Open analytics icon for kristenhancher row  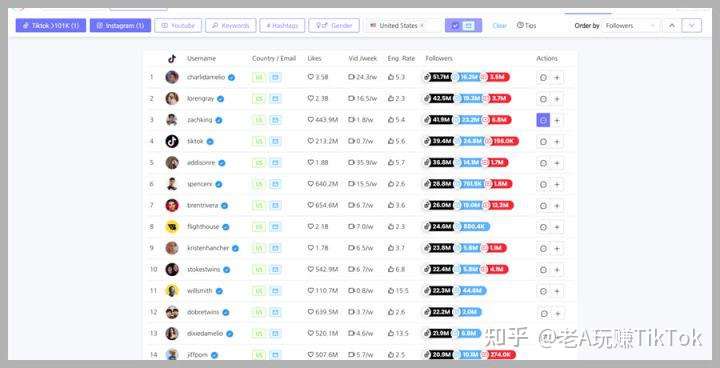click(543, 249)
